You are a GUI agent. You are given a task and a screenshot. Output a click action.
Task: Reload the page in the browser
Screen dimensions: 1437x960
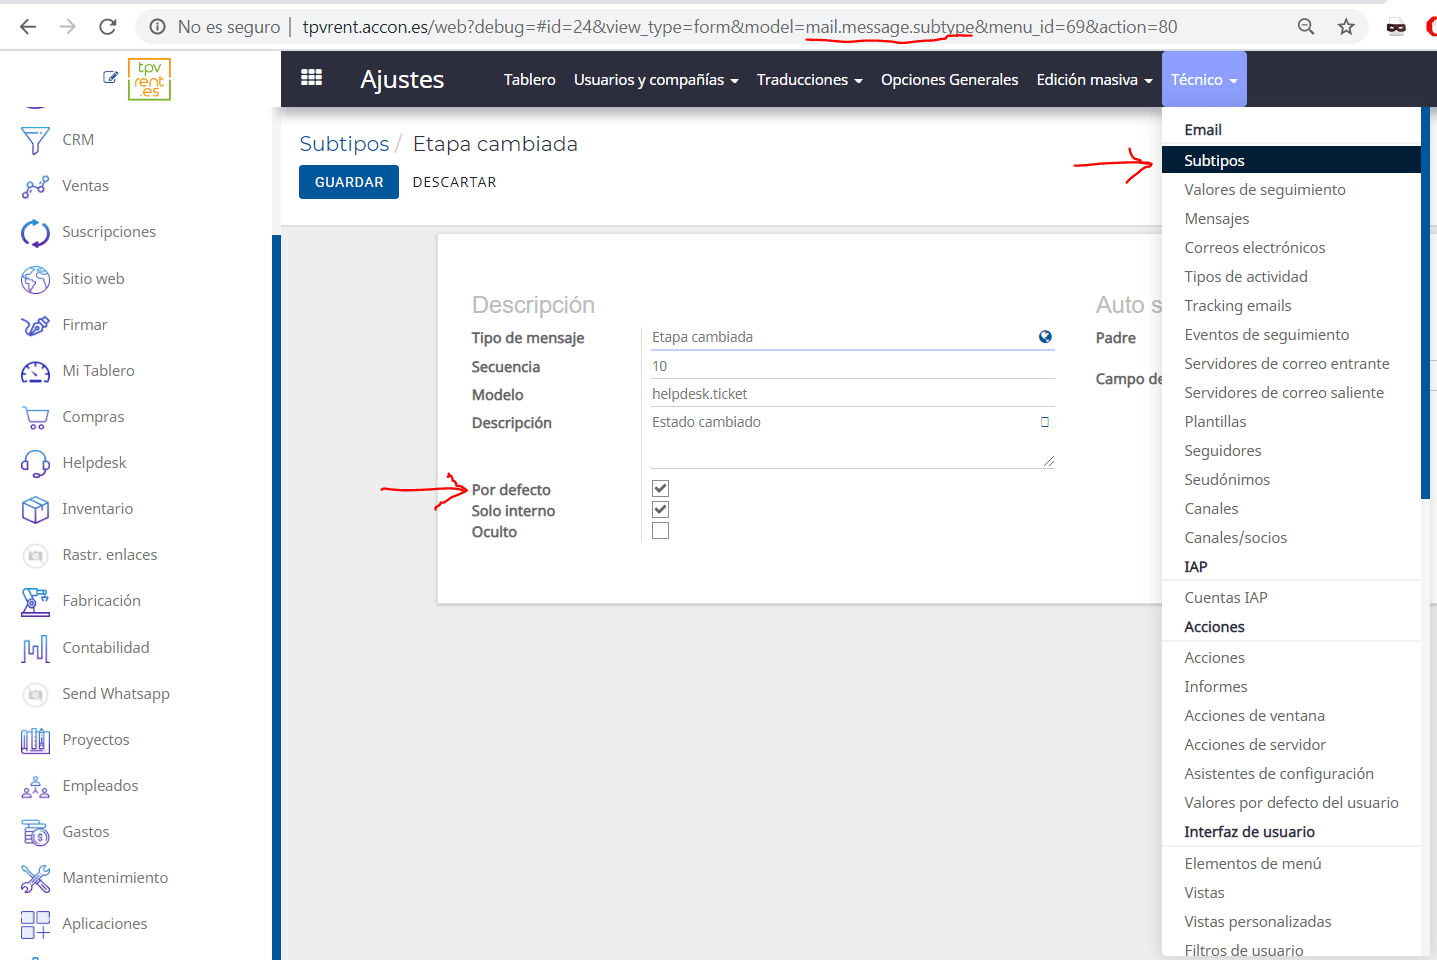click(x=108, y=27)
